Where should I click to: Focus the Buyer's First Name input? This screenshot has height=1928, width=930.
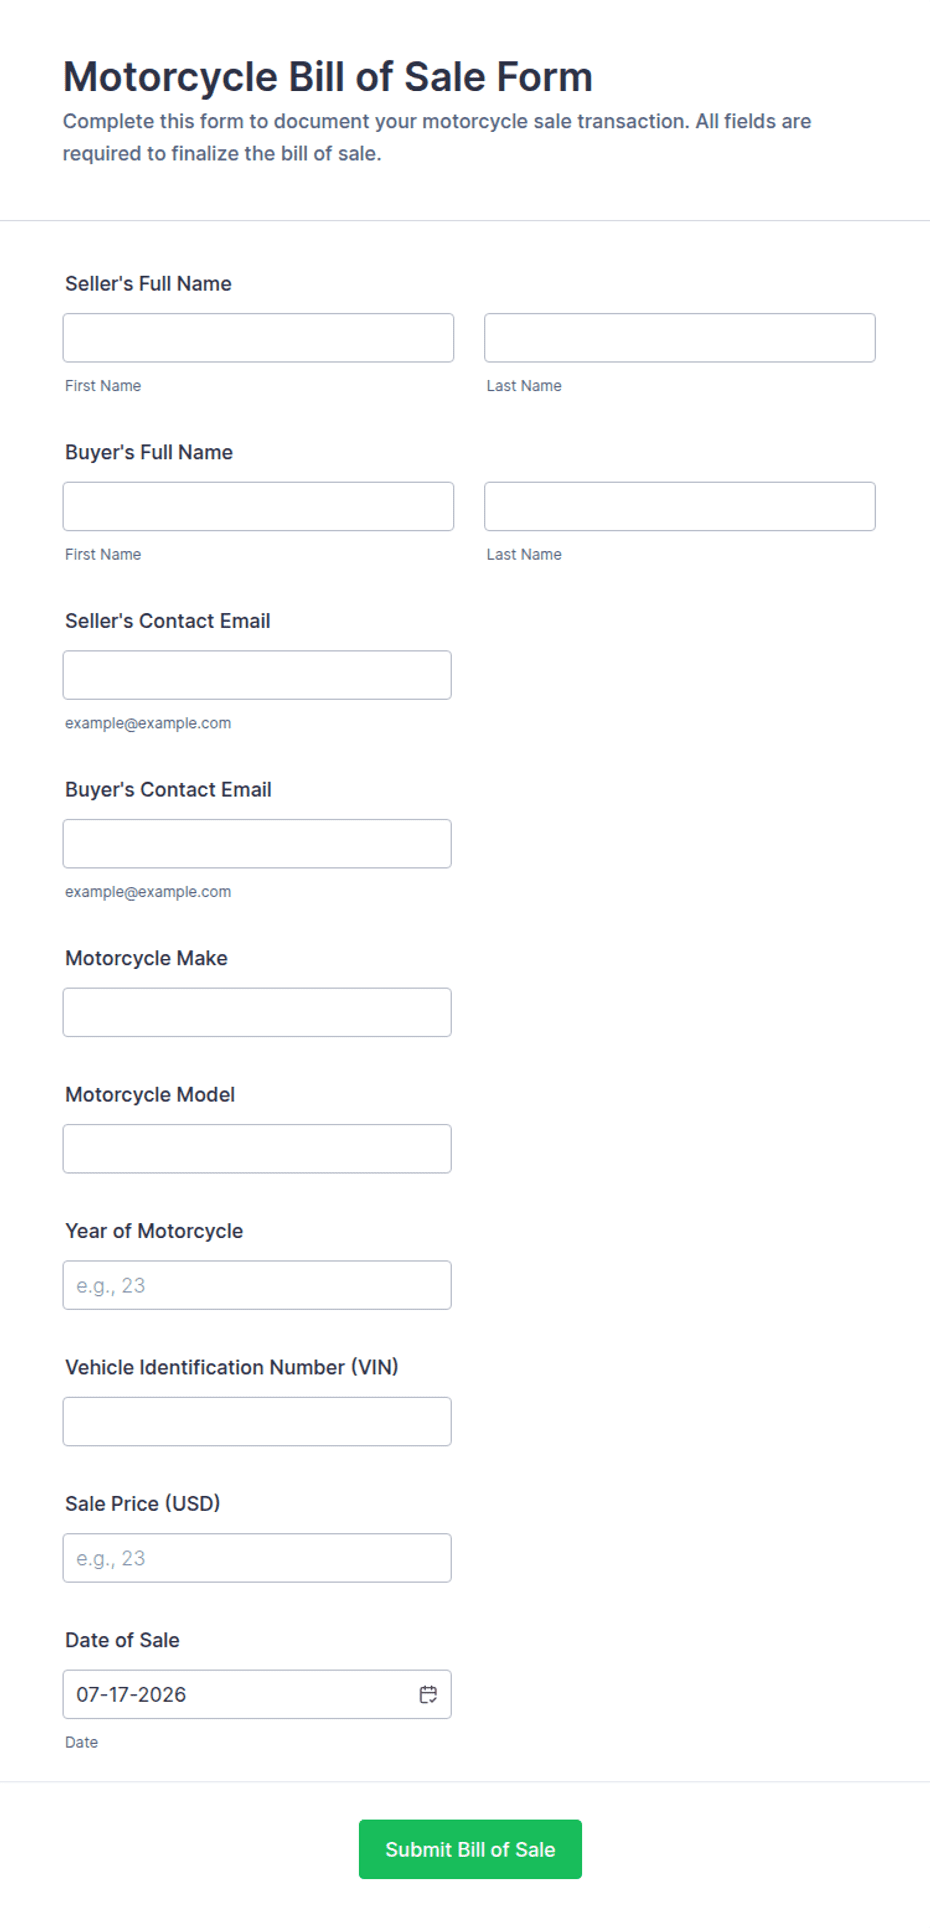(x=258, y=506)
